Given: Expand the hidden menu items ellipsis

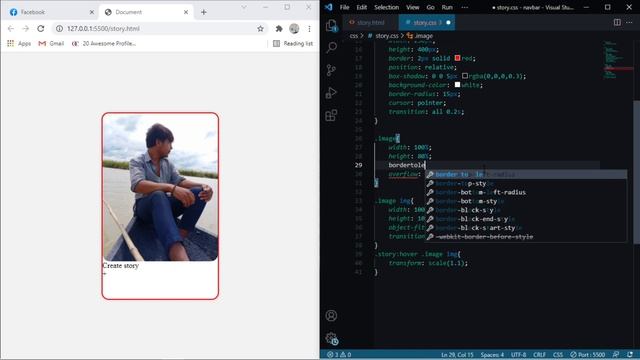Looking at the screenshot, I should (x=464, y=7).
